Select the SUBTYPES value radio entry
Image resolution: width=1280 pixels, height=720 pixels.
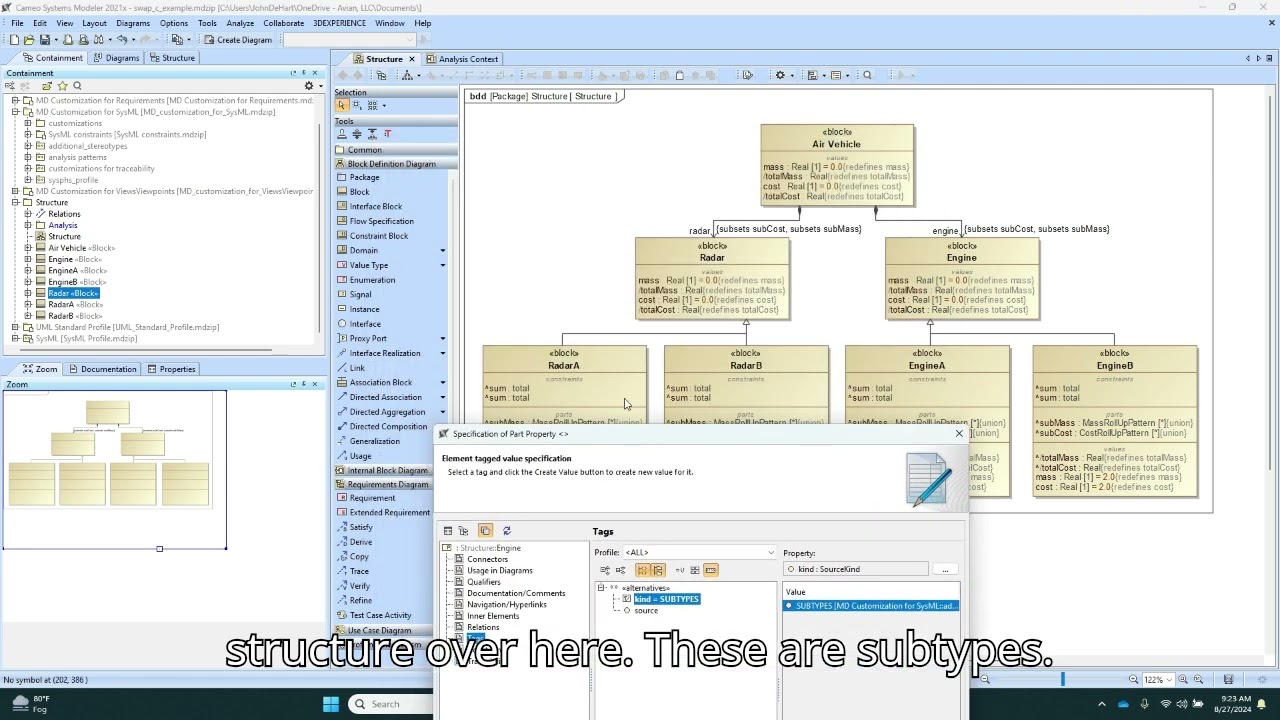click(x=870, y=606)
